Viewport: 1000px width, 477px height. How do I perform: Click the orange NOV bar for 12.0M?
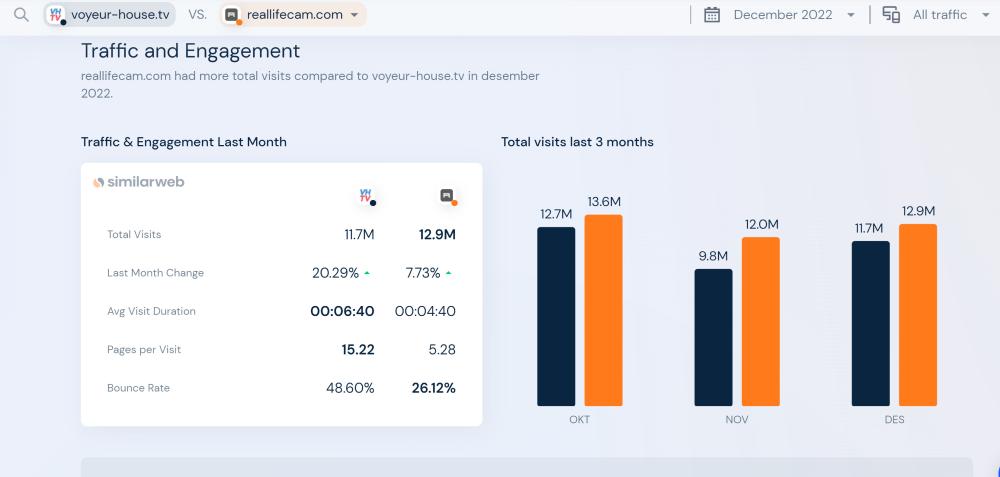pyautogui.click(x=760, y=321)
